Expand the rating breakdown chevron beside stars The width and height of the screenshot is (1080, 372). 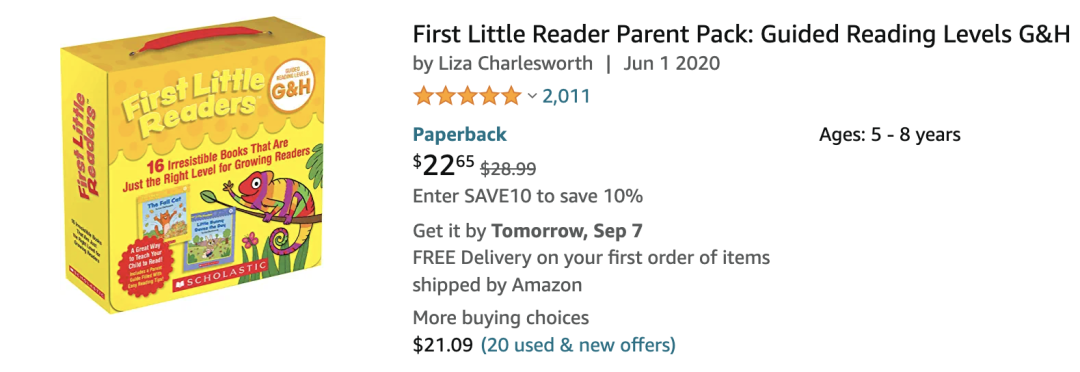[532, 96]
